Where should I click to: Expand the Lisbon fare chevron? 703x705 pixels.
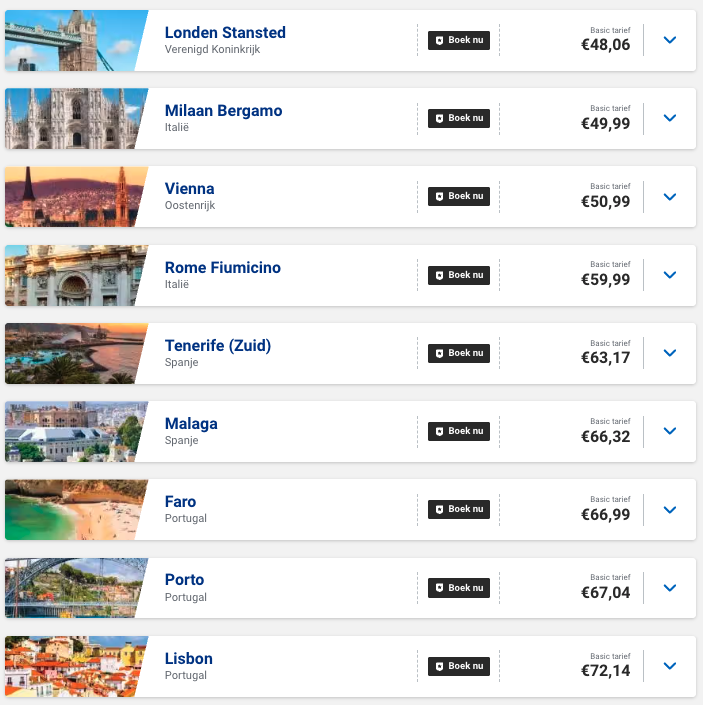(670, 666)
